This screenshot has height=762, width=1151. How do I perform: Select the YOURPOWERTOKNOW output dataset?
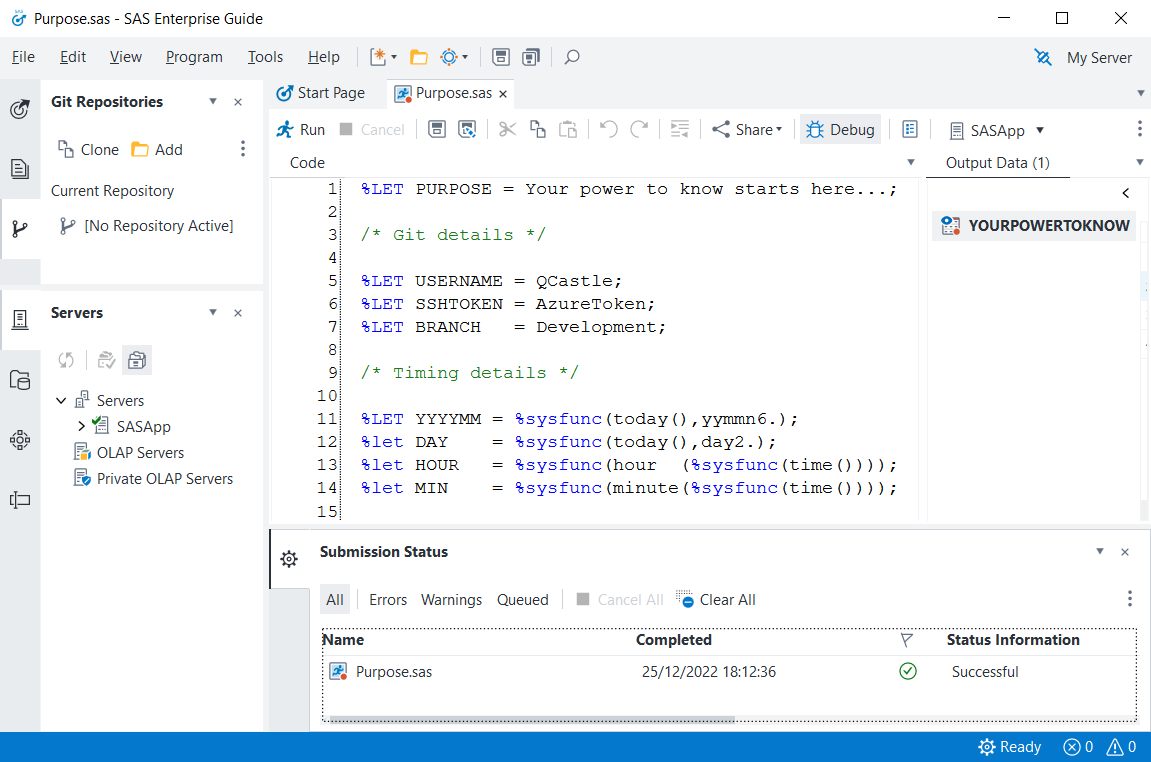click(1035, 226)
